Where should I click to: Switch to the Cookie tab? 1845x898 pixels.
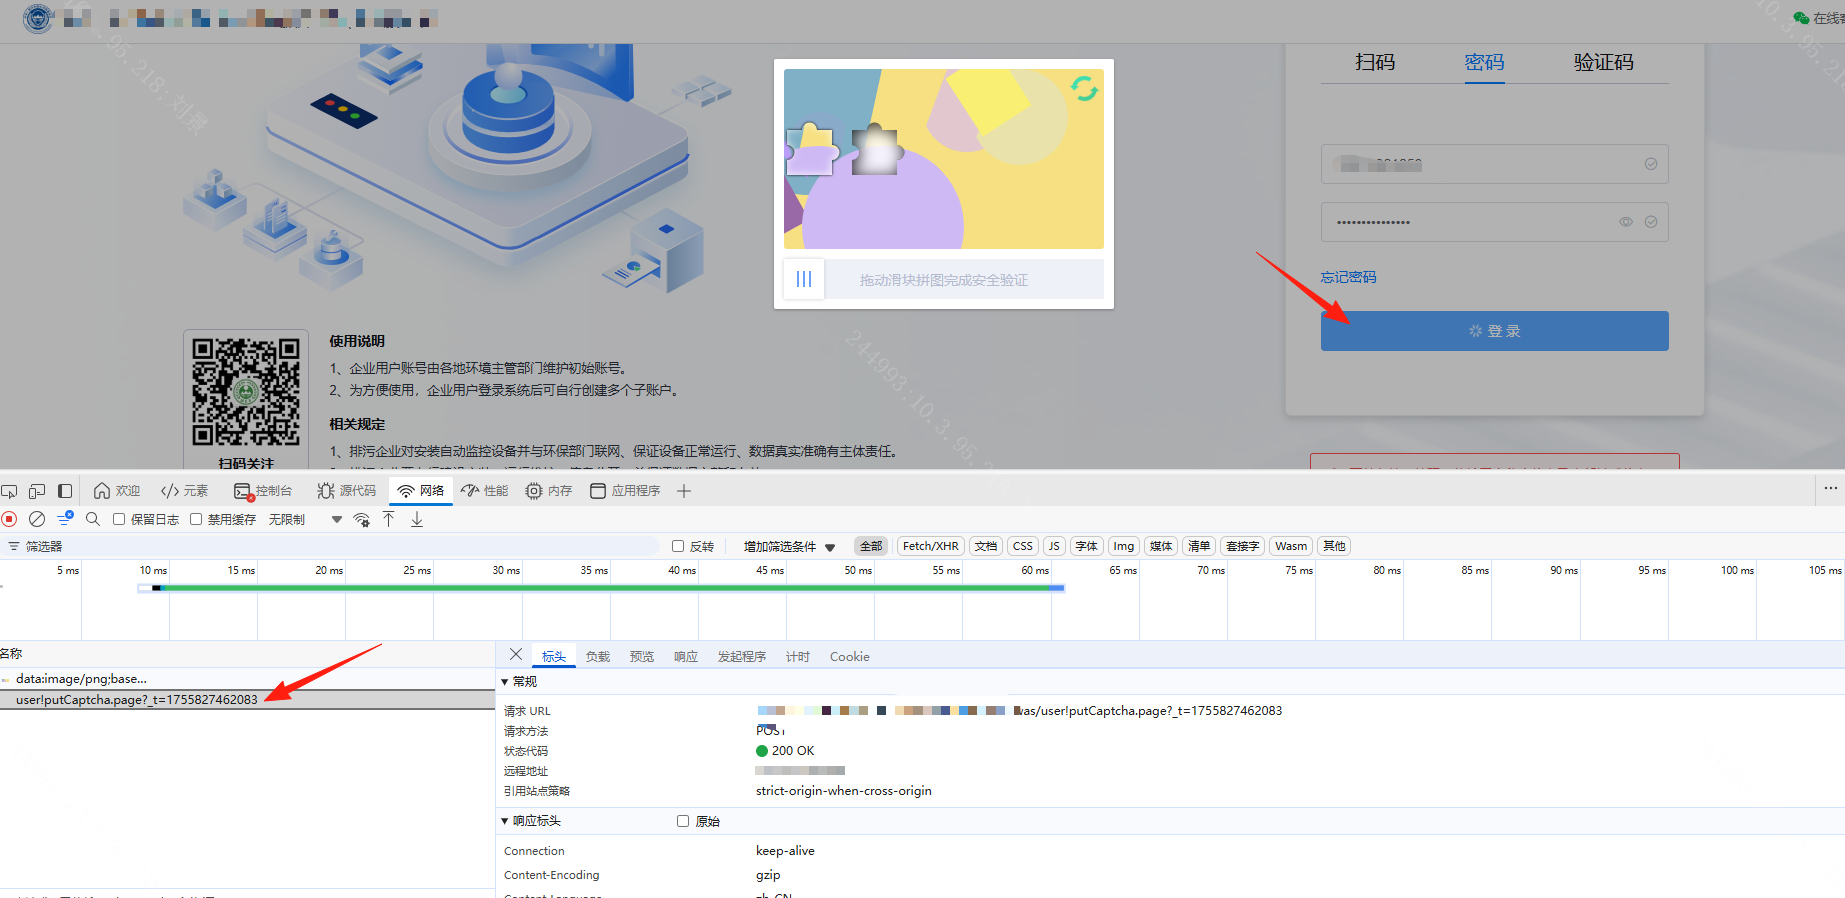850,657
